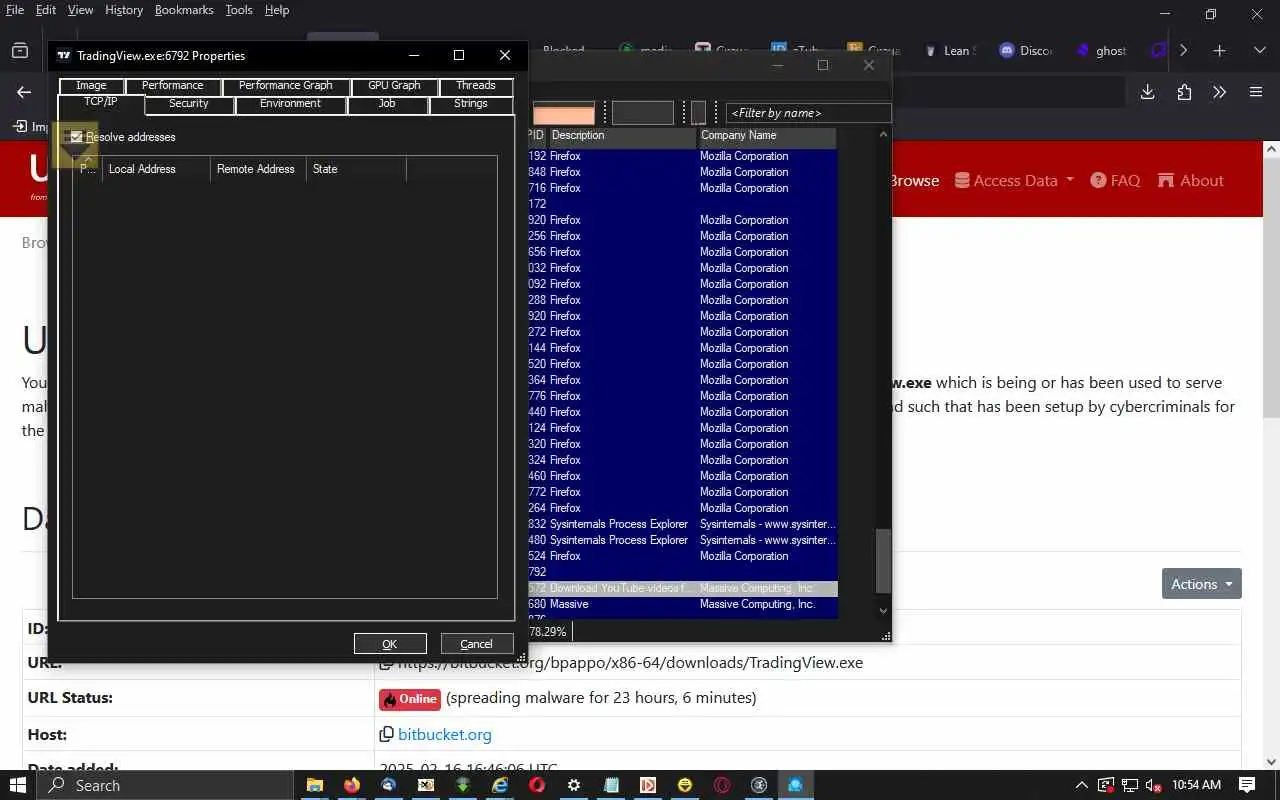Click Process Explorer scrollbar up arrow
1280x800 pixels.
click(883, 134)
